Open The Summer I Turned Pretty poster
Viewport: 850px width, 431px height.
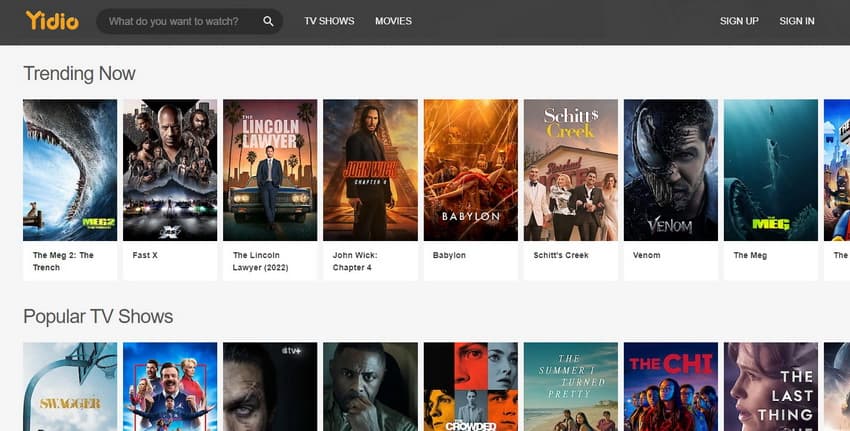(x=571, y=387)
